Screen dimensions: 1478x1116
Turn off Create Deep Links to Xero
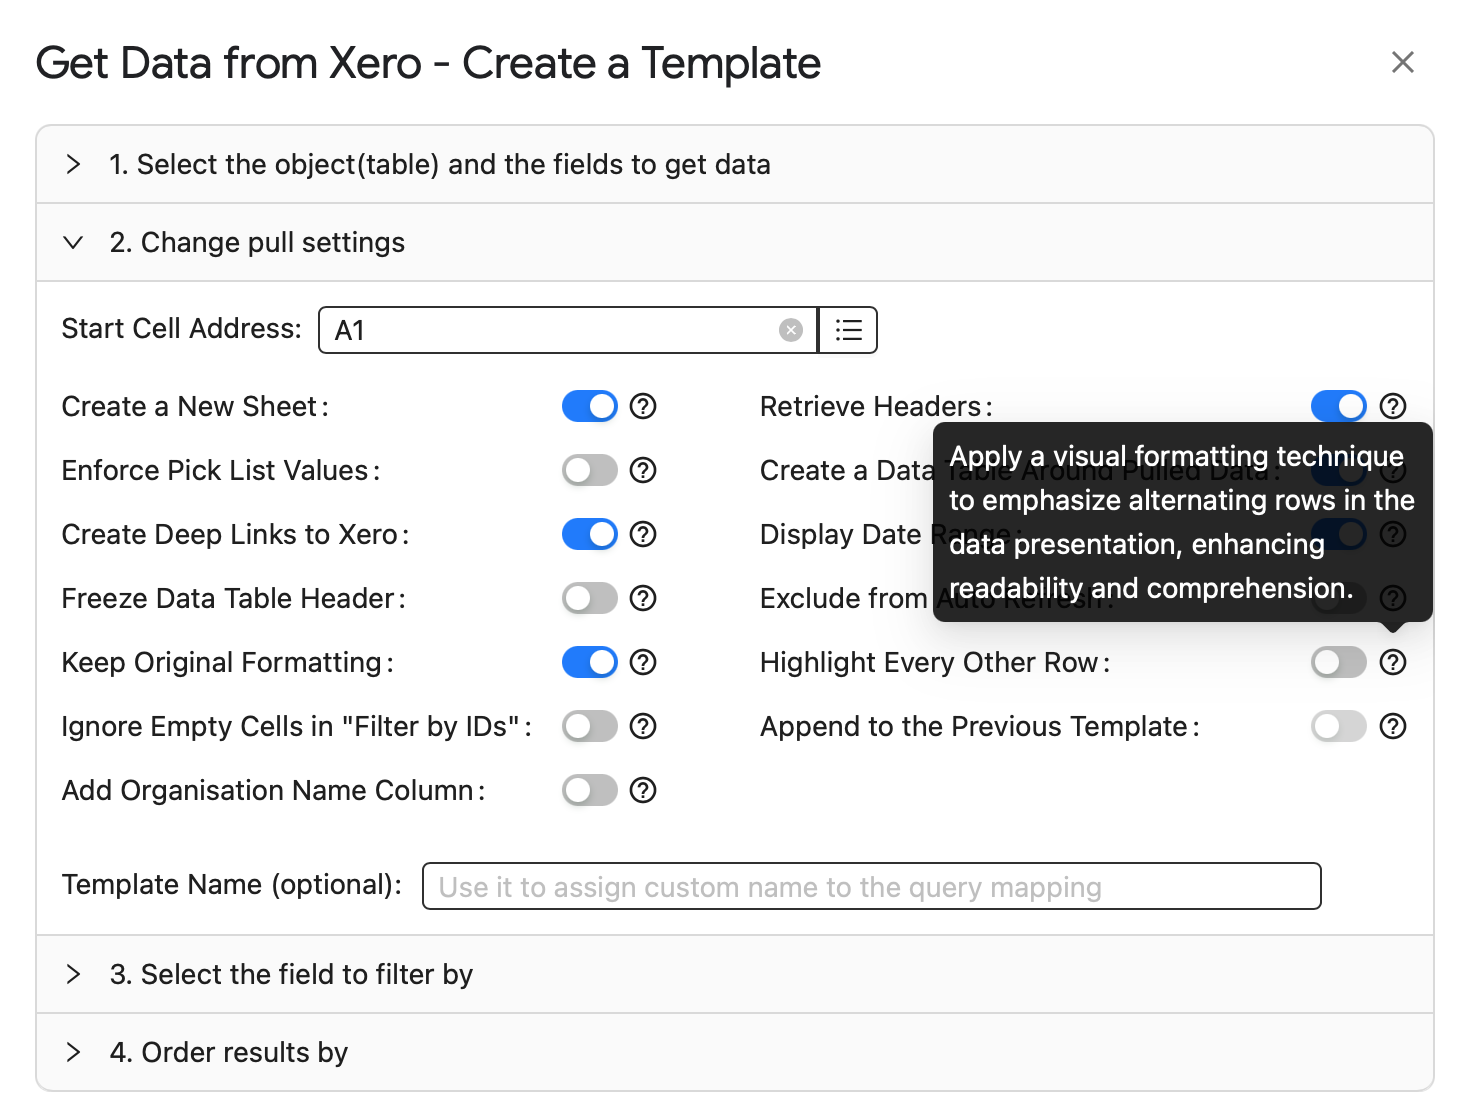(590, 534)
